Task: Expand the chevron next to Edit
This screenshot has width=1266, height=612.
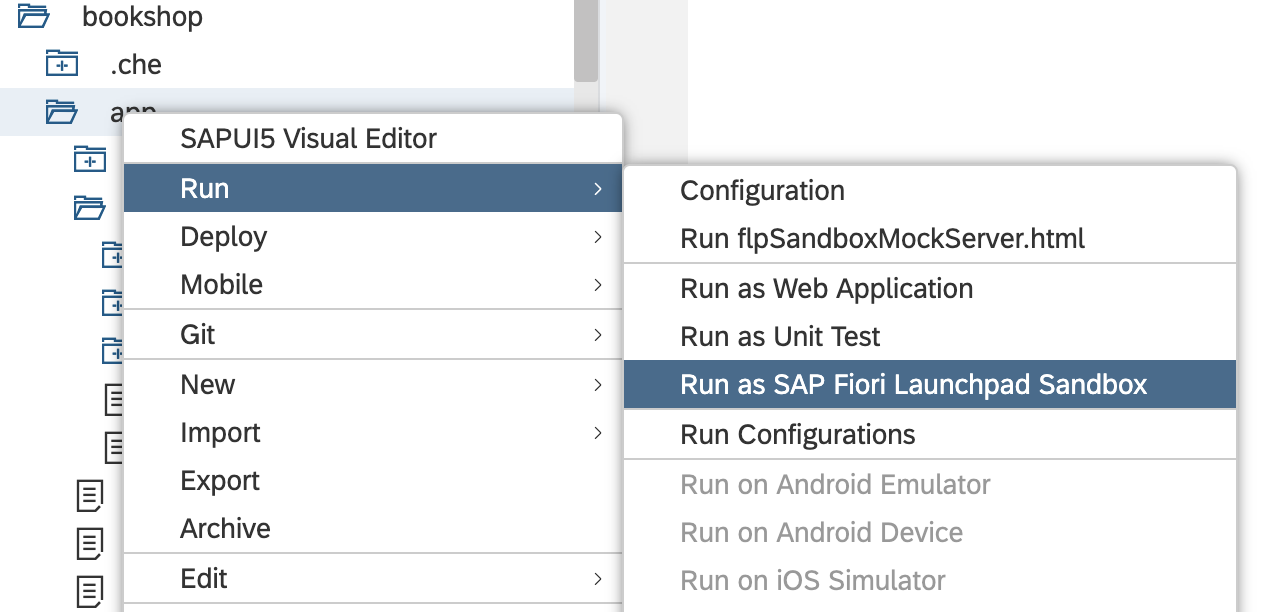Action: [x=597, y=578]
